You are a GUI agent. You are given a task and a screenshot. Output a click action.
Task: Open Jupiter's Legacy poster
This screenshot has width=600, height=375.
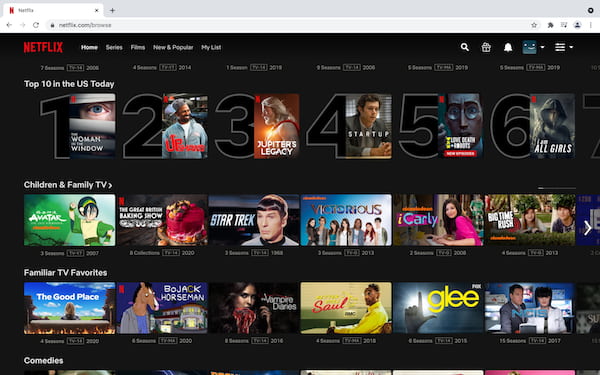pos(277,126)
